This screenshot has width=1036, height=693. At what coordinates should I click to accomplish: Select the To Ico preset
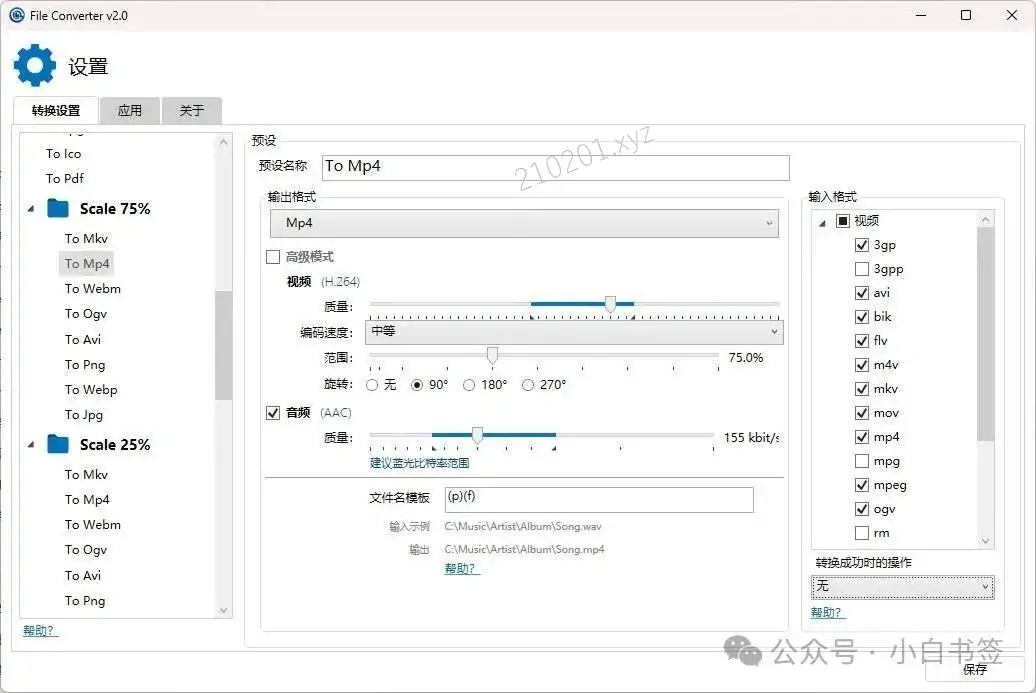click(63, 154)
